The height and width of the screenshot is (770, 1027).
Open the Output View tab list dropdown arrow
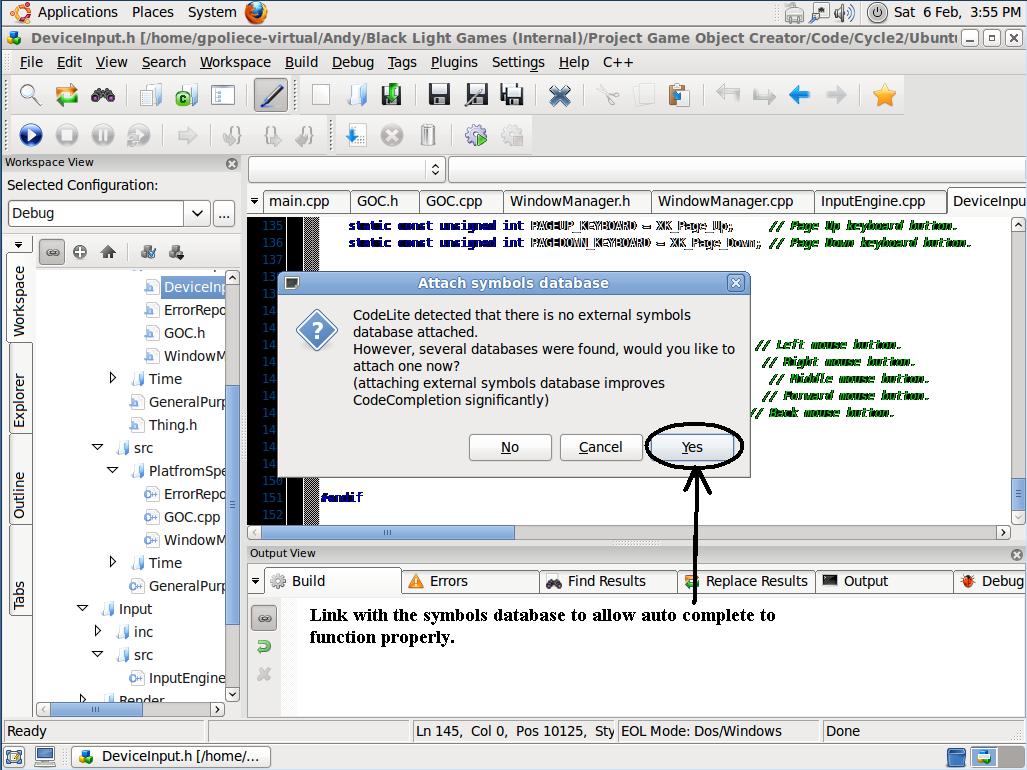[x=256, y=581]
